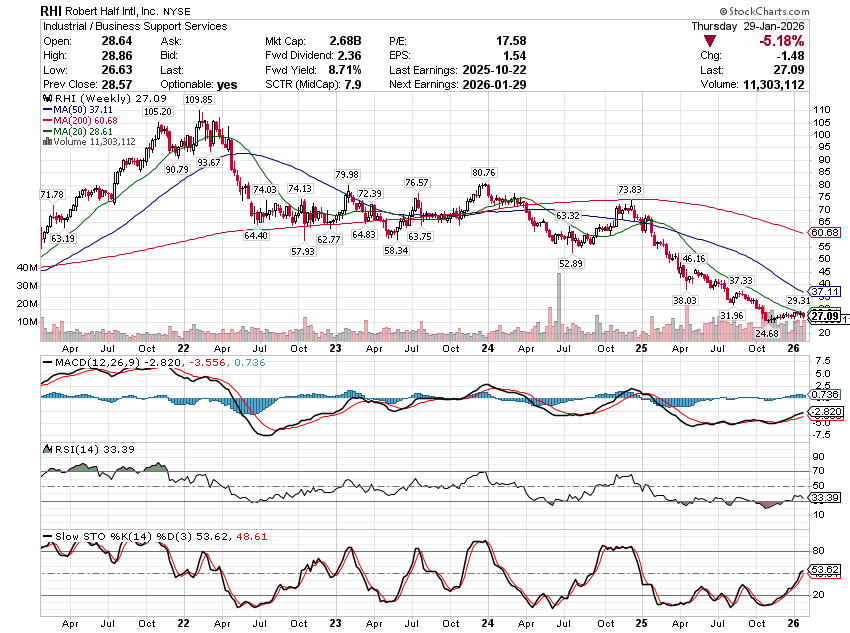Click the volume bars icon in legend
Viewport: 850px width, 633px height.
pyautogui.click(x=45, y=142)
